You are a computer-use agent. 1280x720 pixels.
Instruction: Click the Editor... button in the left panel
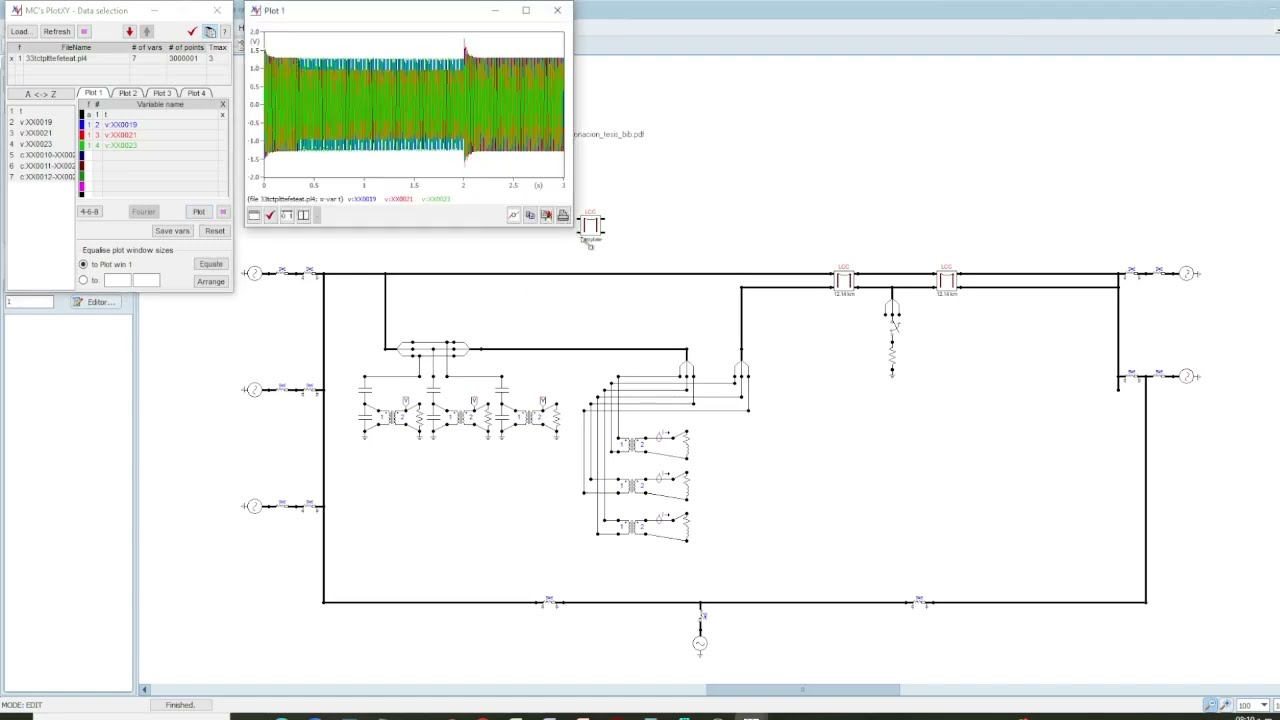click(94, 302)
